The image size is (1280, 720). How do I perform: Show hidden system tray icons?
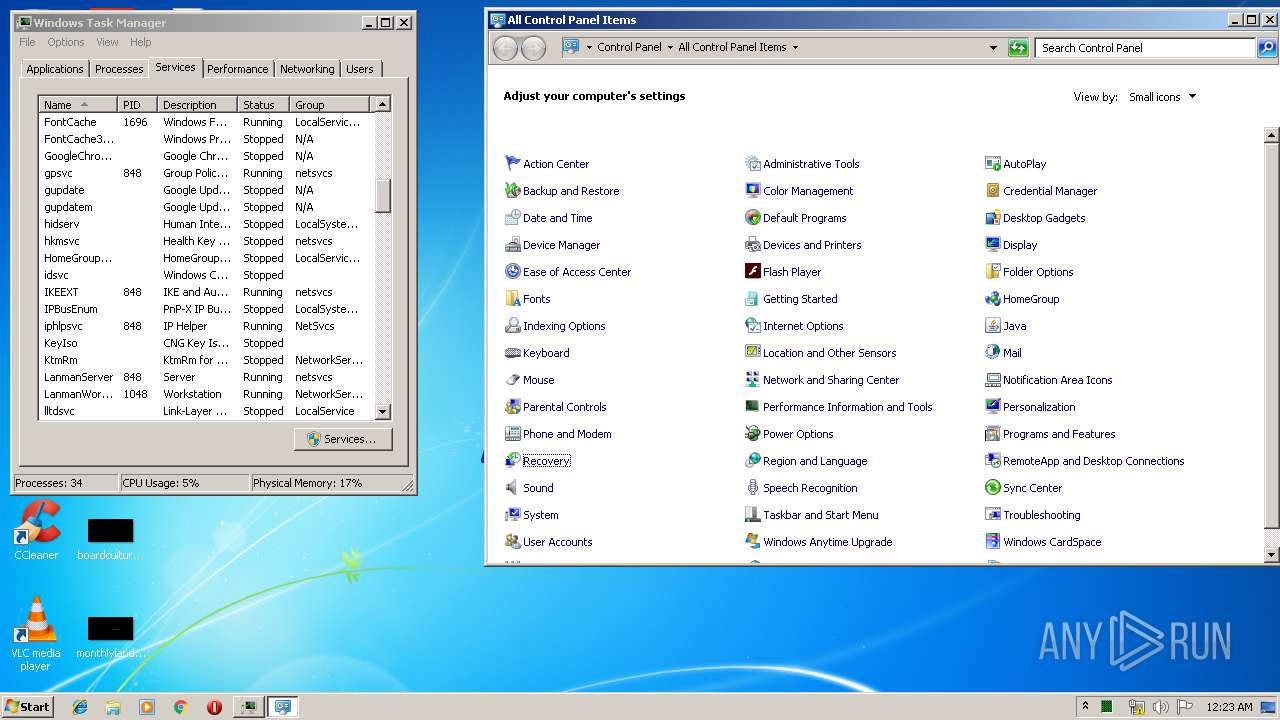(x=1085, y=706)
